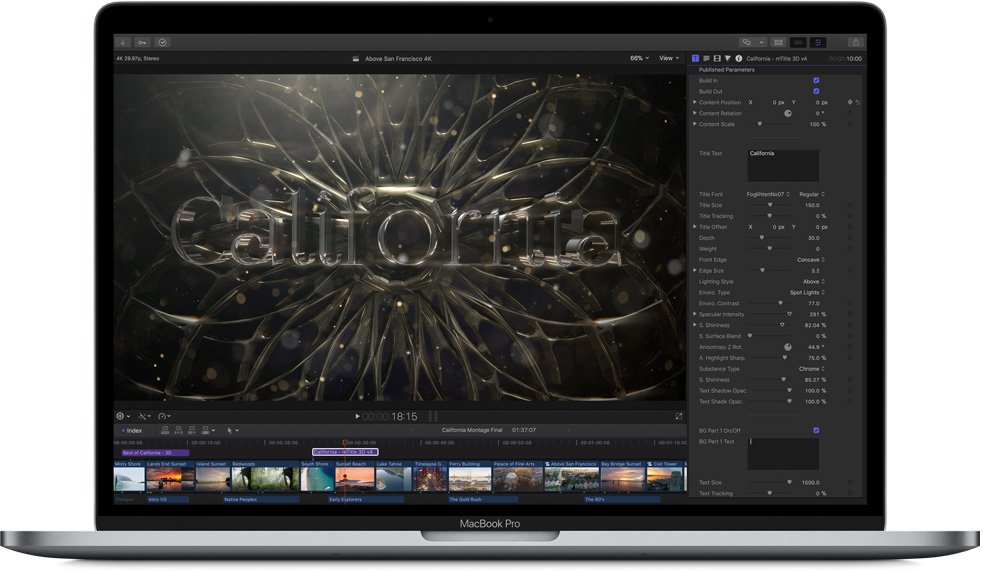Click the clapperboard icon beside project name
The width and height of the screenshot is (983, 572).
[355, 58]
